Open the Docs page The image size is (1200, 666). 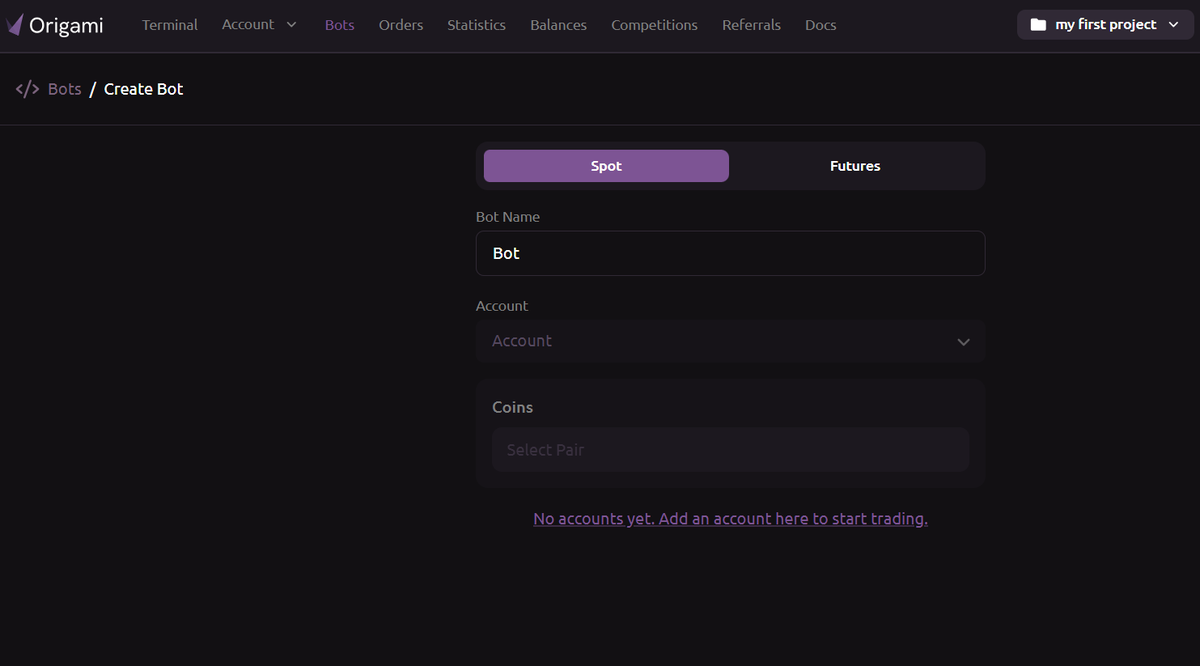click(820, 25)
